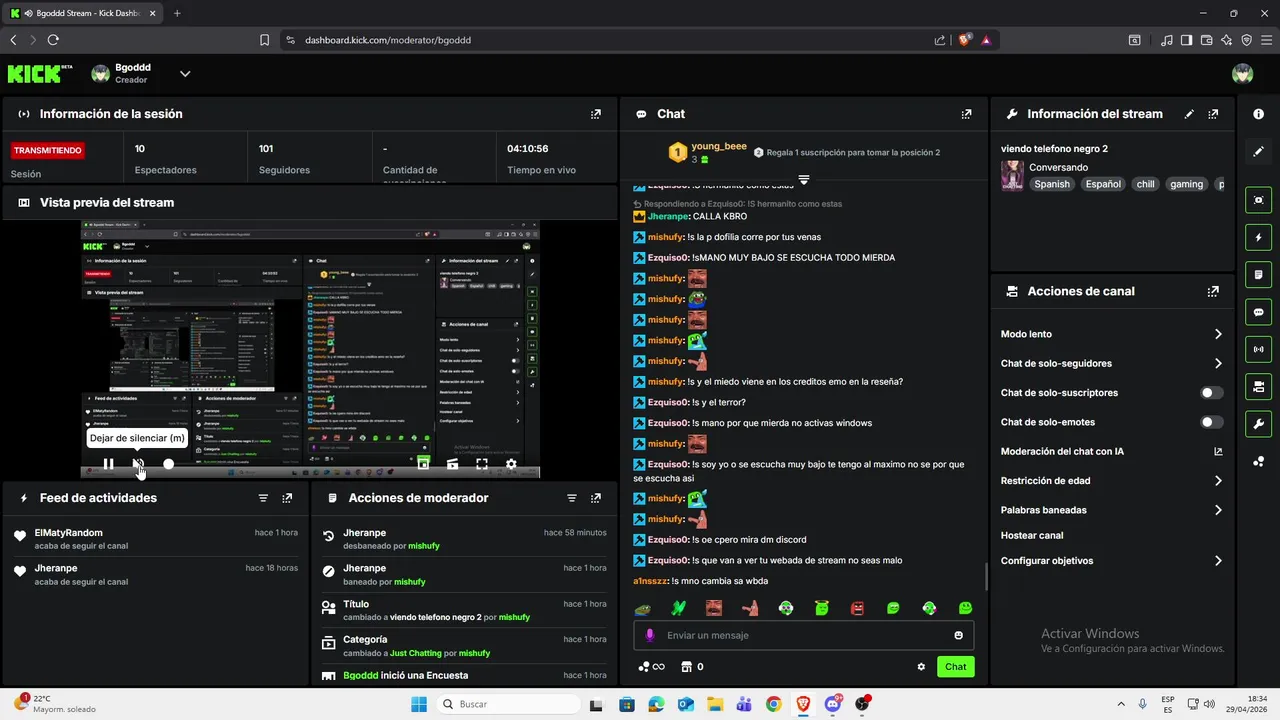This screenshot has height=720, width=1280.
Task: Pop out the Información del stream panel
Action: coord(1213,114)
